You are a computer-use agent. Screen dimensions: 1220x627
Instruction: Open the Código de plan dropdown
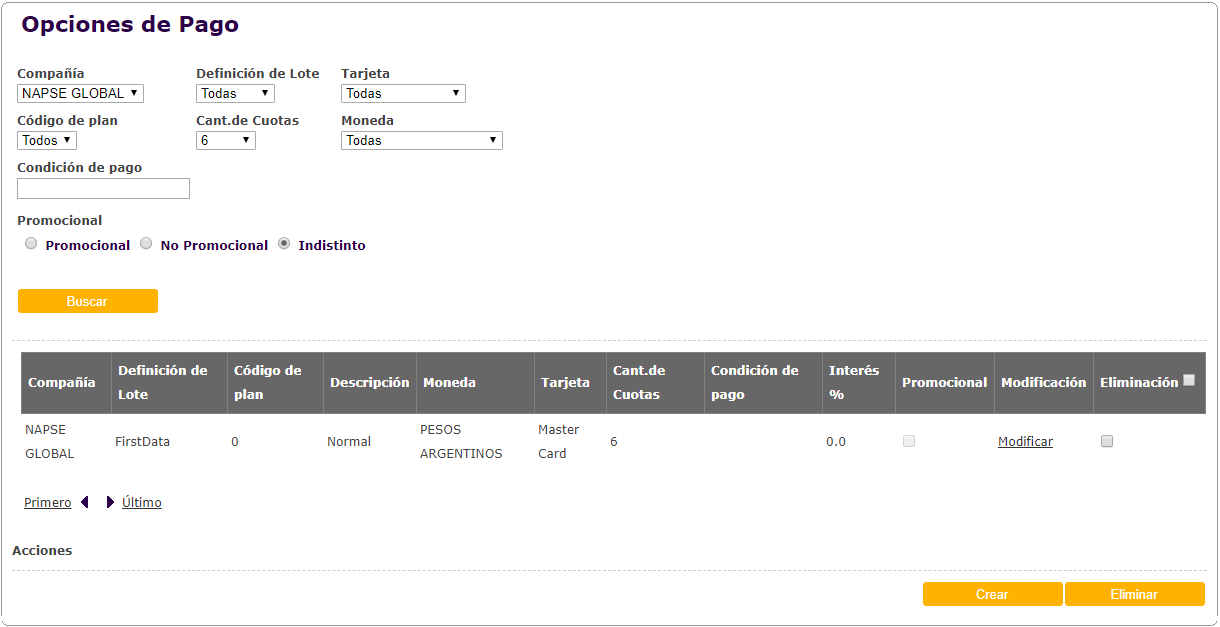47,140
